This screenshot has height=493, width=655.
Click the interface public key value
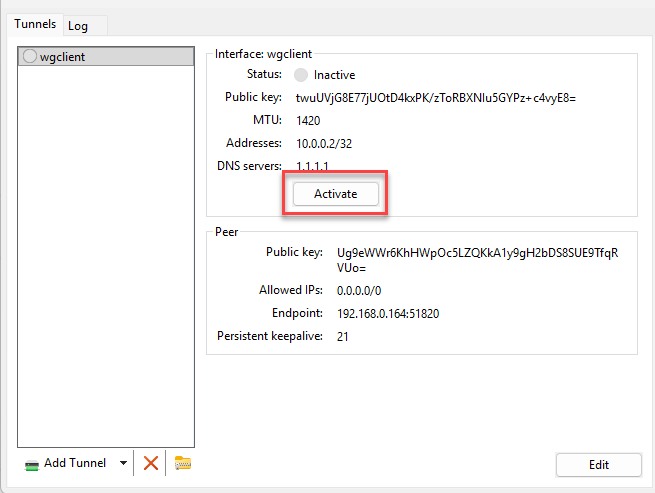pyautogui.click(x=436, y=98)
